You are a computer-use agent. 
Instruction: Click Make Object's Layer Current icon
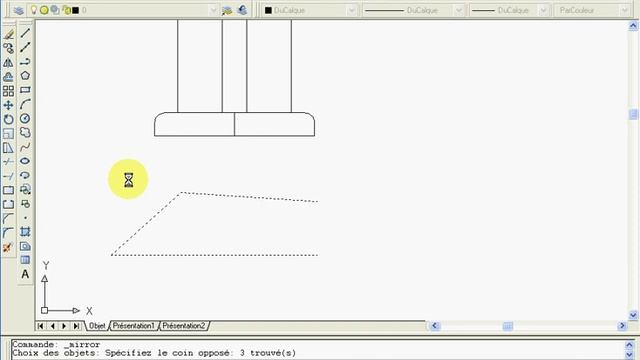(x=227, y=10)
